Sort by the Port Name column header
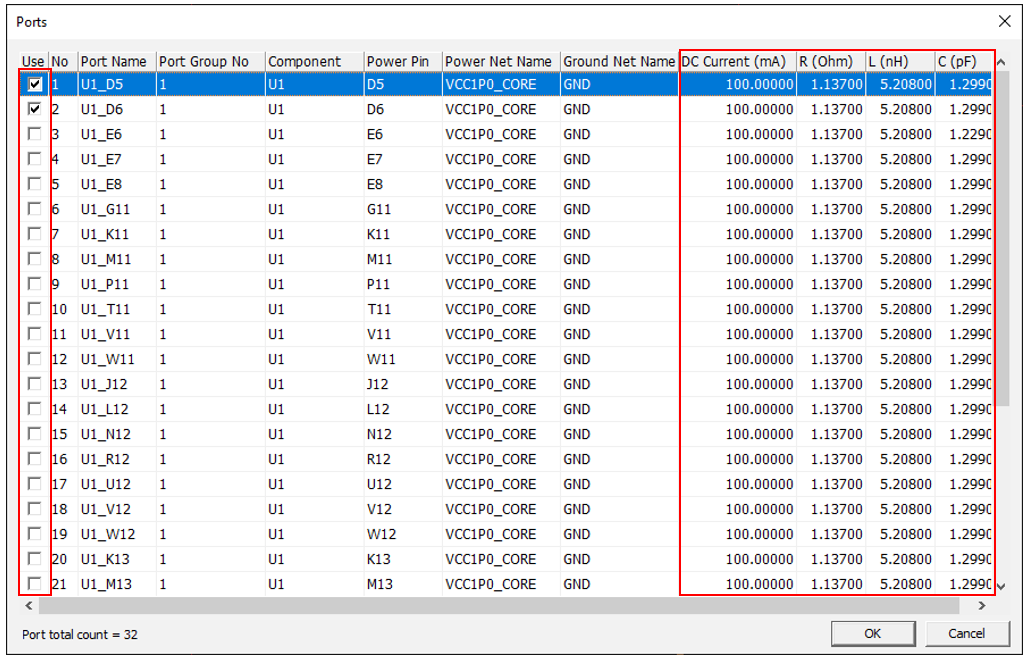This screenshot has width=1031, height=662. (116, 62)
